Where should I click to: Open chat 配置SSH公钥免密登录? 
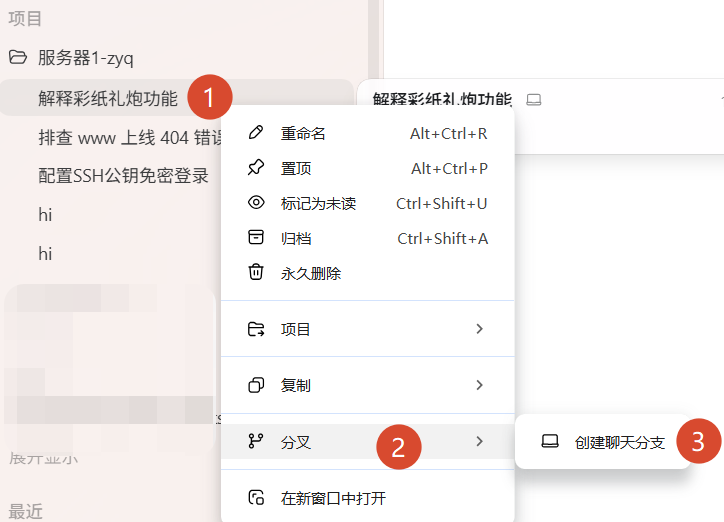point(123,176)
